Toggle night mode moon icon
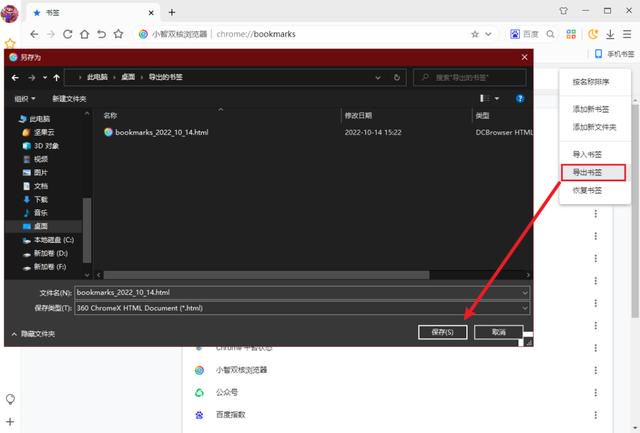The image size is (640, 433). [x=593, y=34]
